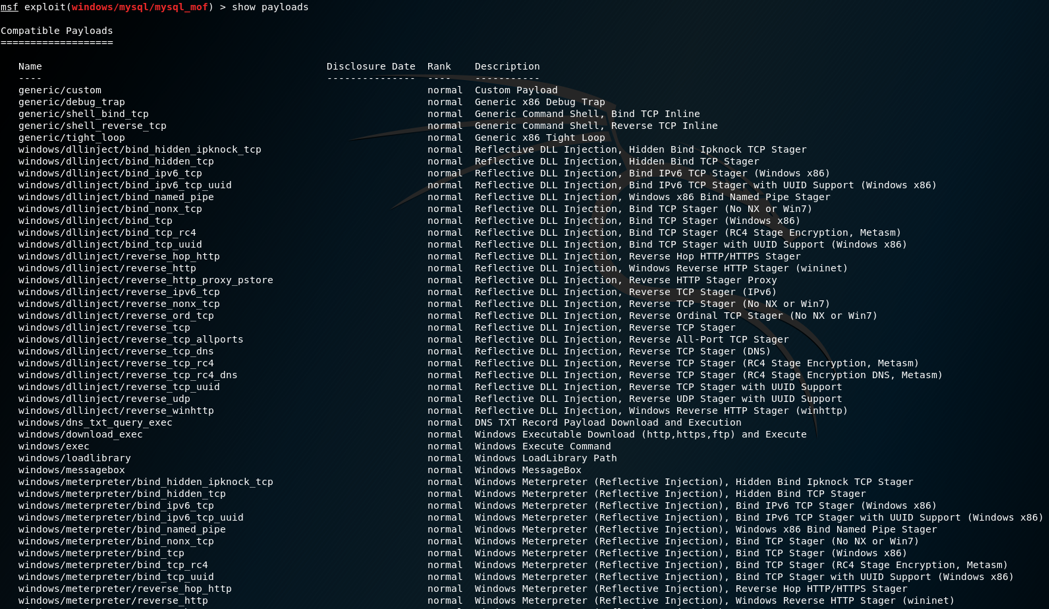Click windows/dllinject/bind_hidden_ipknock_tcp payload name
The height and width of the screenshot is (609, 1049).
click(140, 150)
